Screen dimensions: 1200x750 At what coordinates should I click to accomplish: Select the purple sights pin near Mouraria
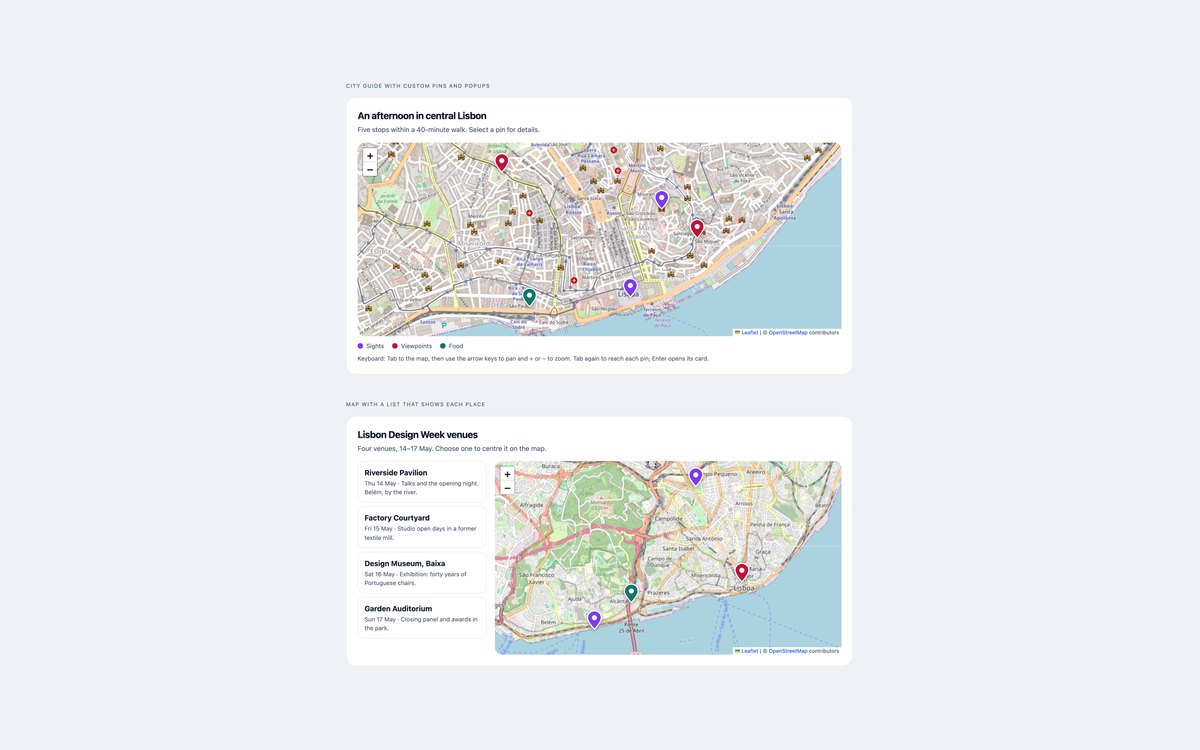click(x=661, y=200)
